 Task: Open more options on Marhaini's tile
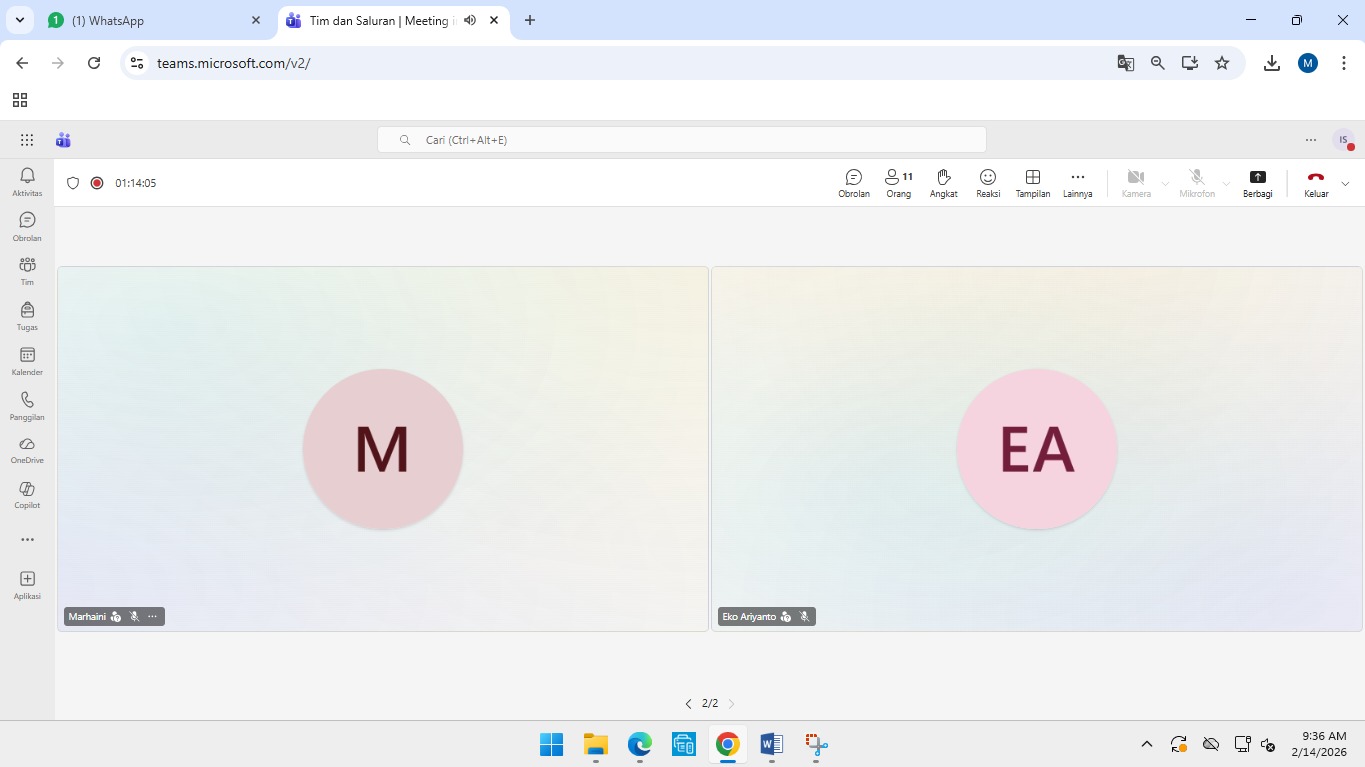click(x=152, y=617)
